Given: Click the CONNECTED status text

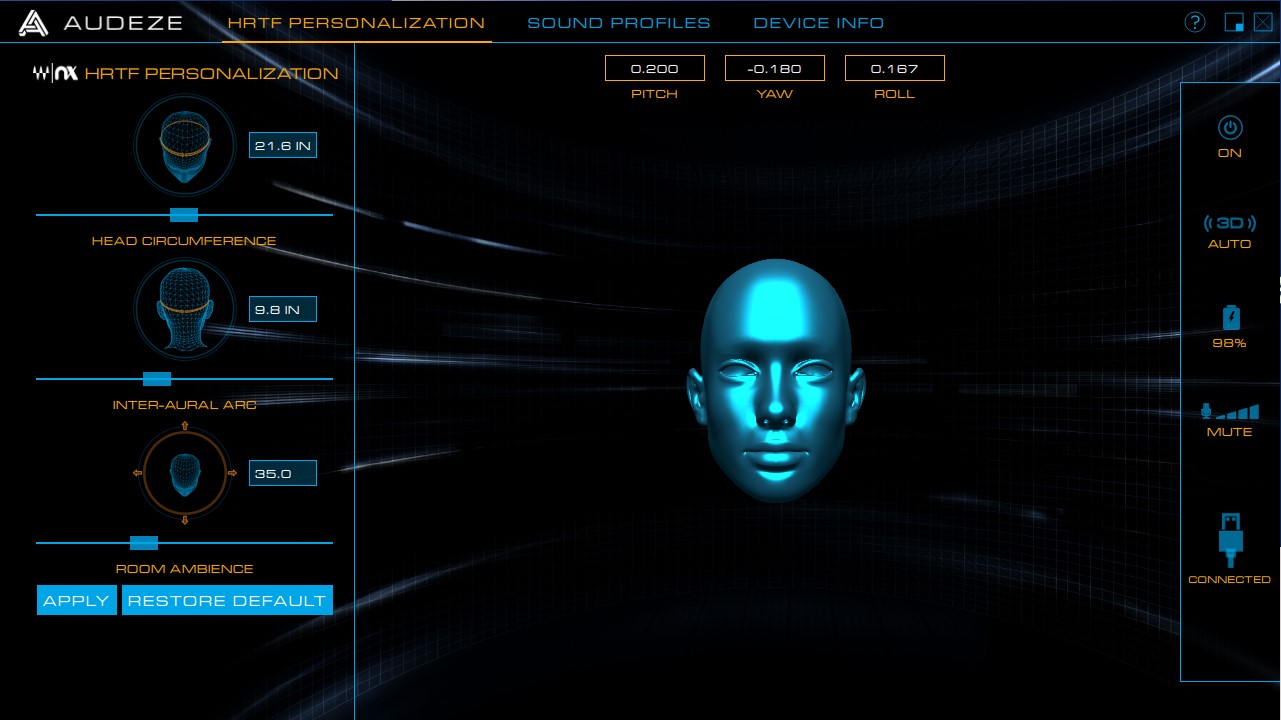Looking at the screenshot, I should point(1230,580).
